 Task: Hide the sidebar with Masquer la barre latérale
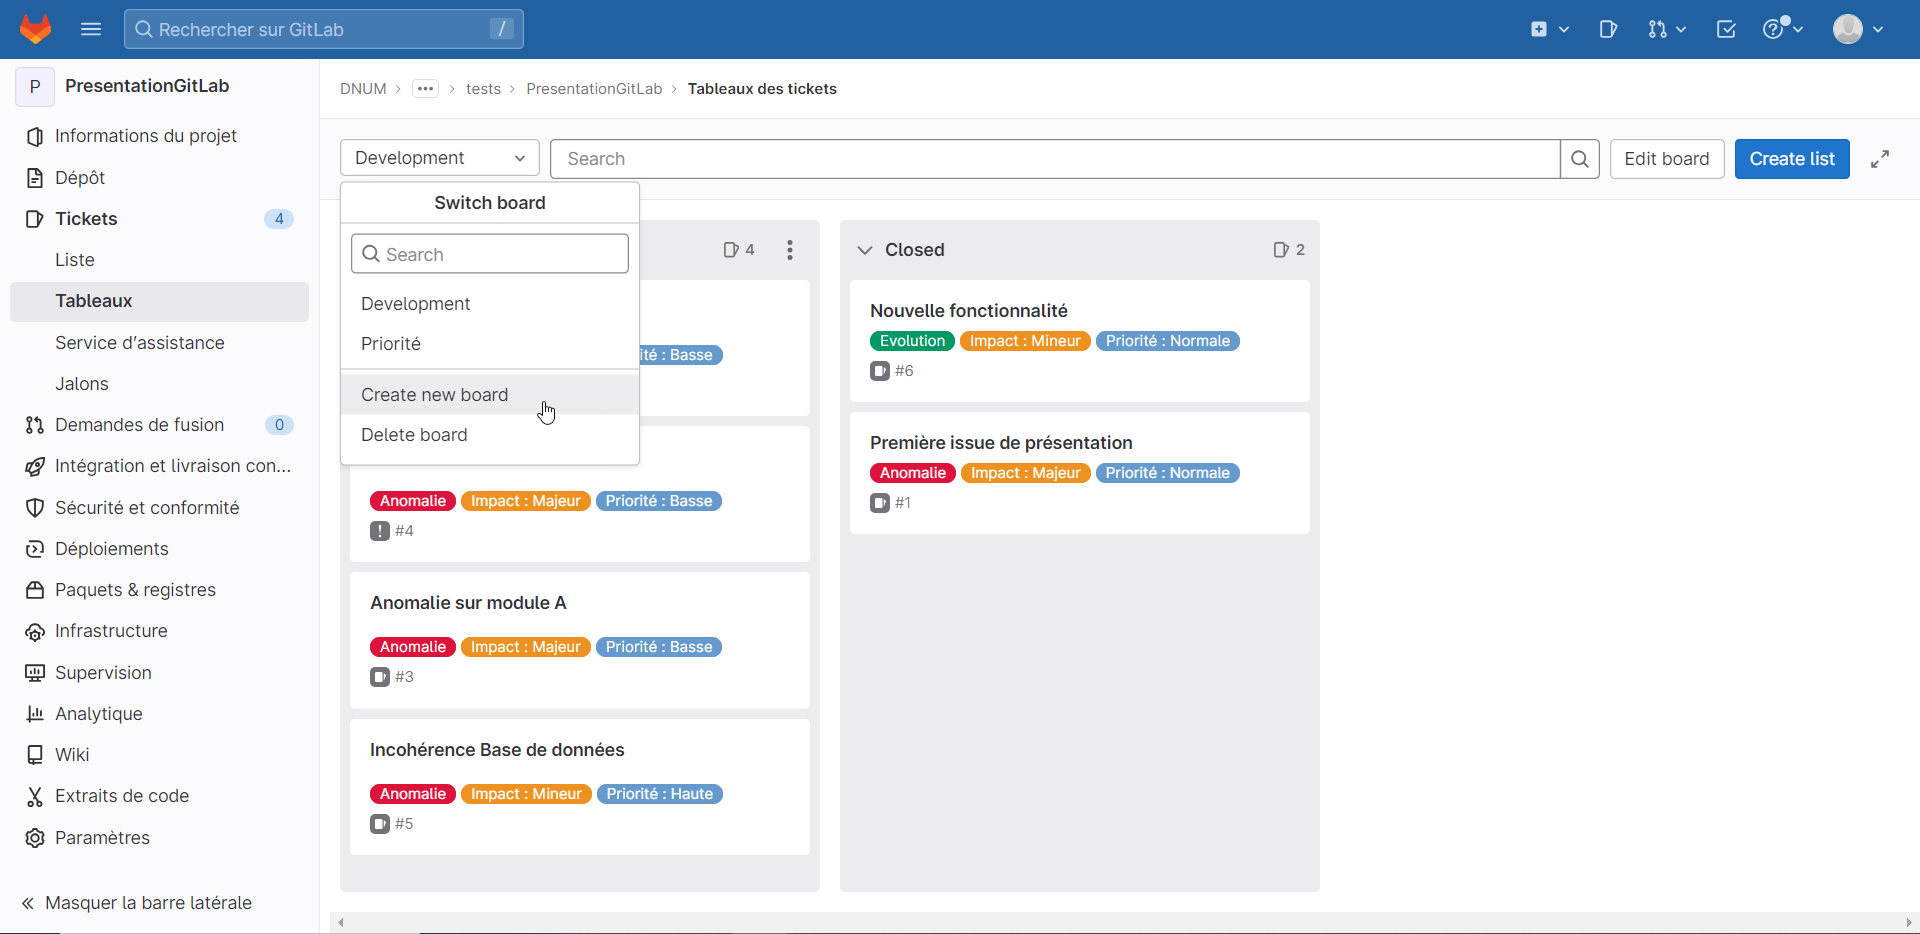click(136, 903)
